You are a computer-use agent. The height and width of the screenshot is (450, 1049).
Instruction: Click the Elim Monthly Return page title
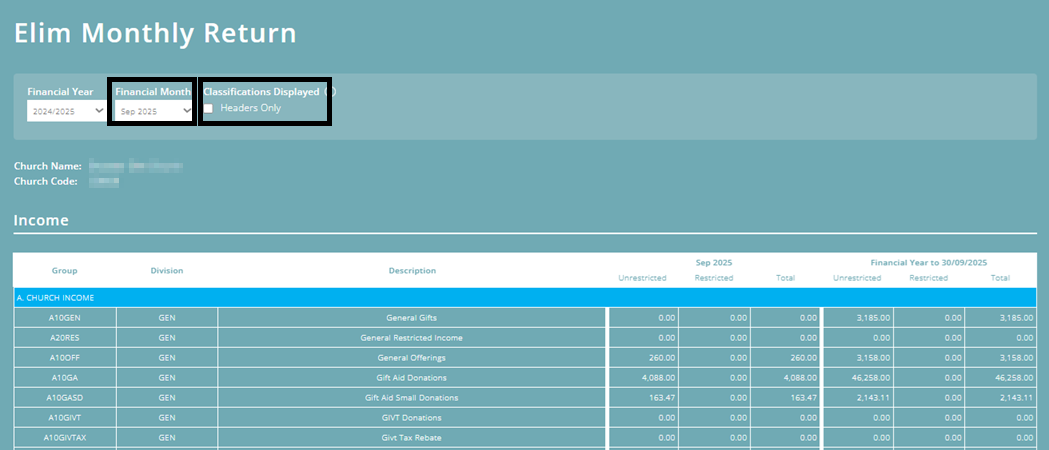pos(155,33)
